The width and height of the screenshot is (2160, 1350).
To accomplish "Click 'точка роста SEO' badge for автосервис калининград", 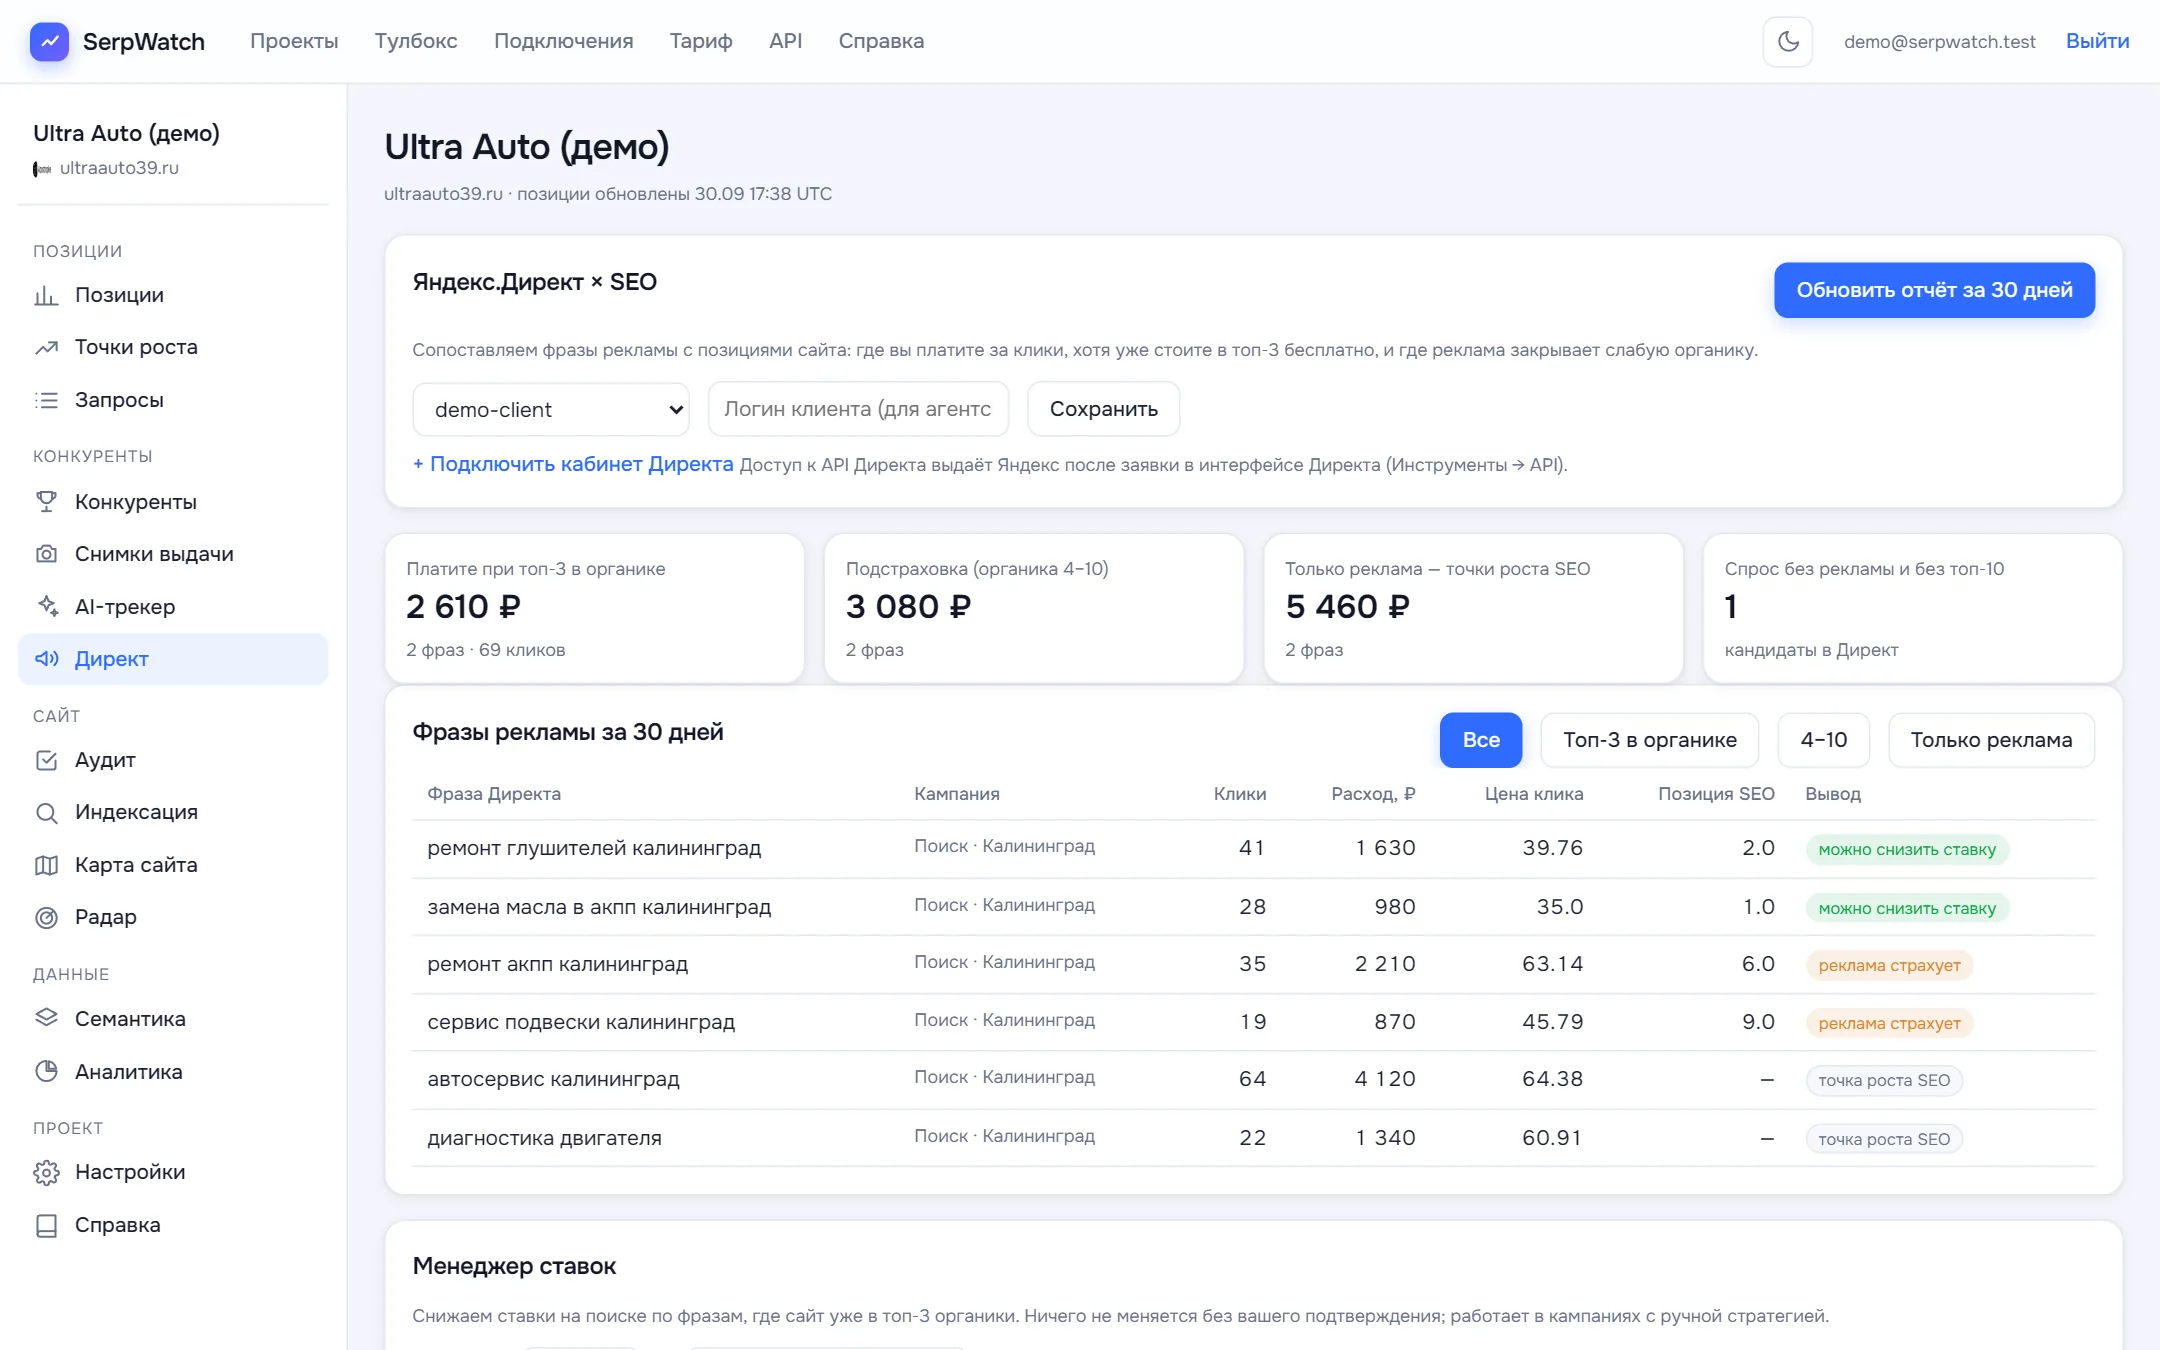I will [1884, 1080].
